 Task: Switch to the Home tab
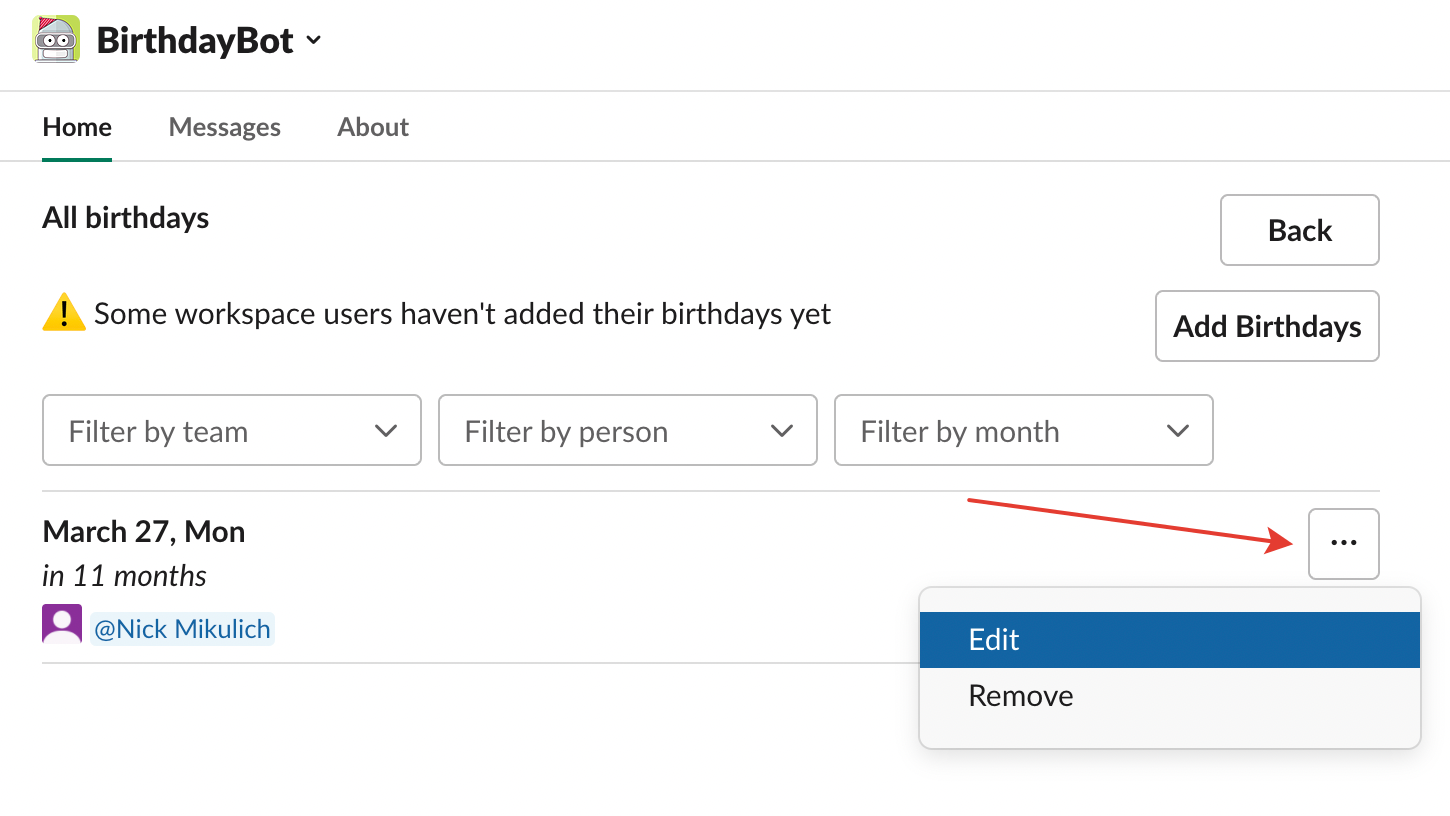[x=77, y=127]
